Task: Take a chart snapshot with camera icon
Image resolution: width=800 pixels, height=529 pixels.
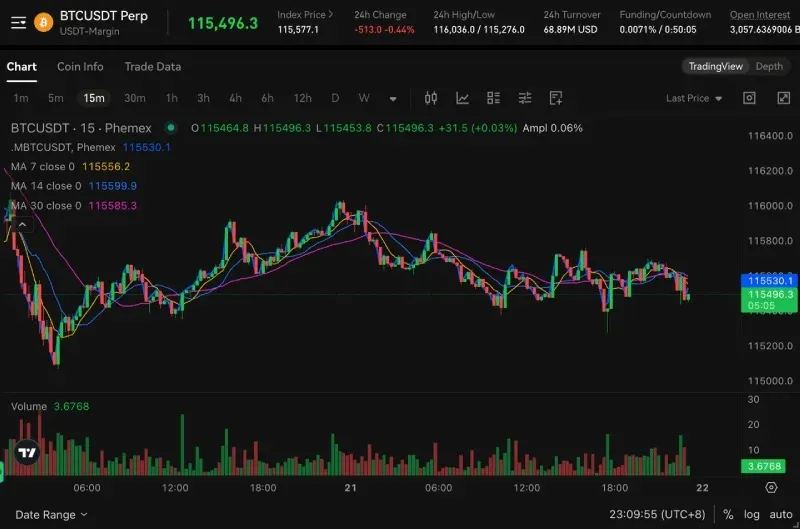Action: click(749, 98)
